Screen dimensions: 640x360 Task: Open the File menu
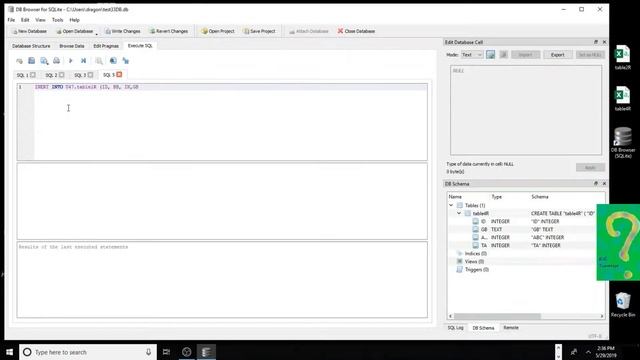[x=11, y=20]
